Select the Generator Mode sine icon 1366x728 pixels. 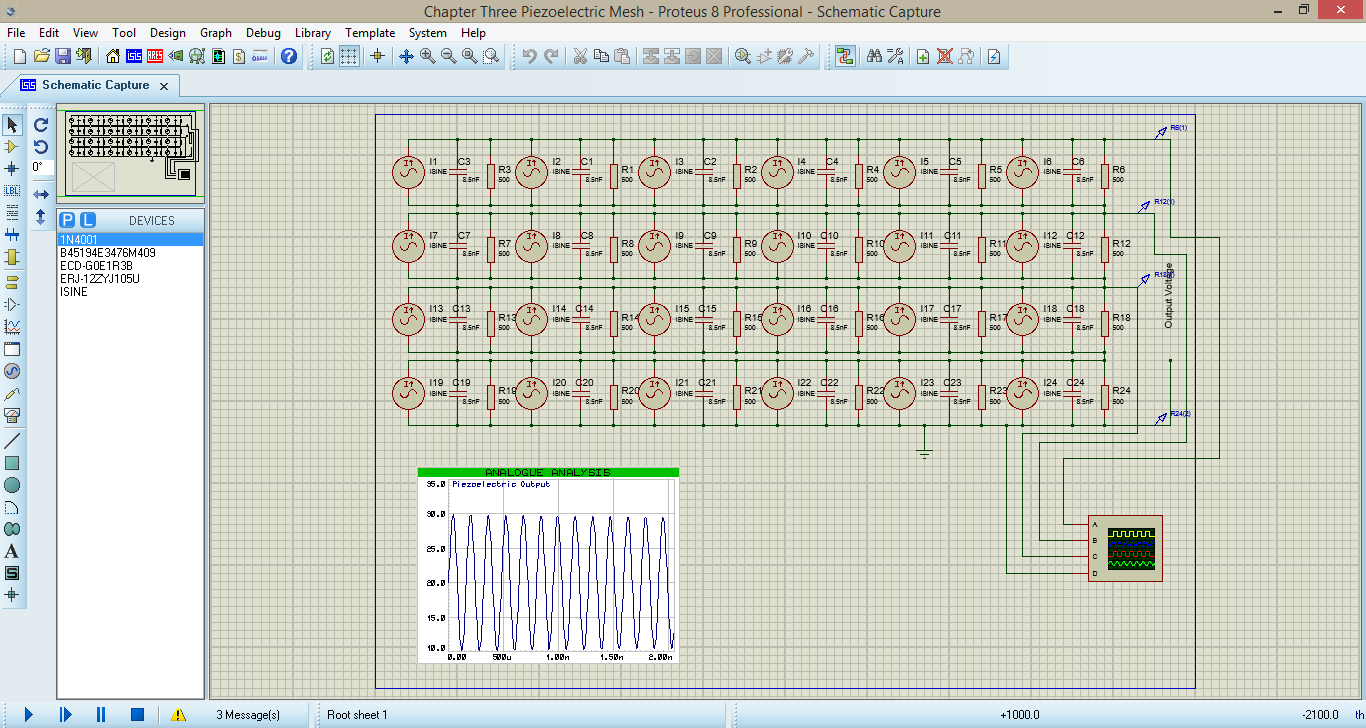tap(12, 371)
